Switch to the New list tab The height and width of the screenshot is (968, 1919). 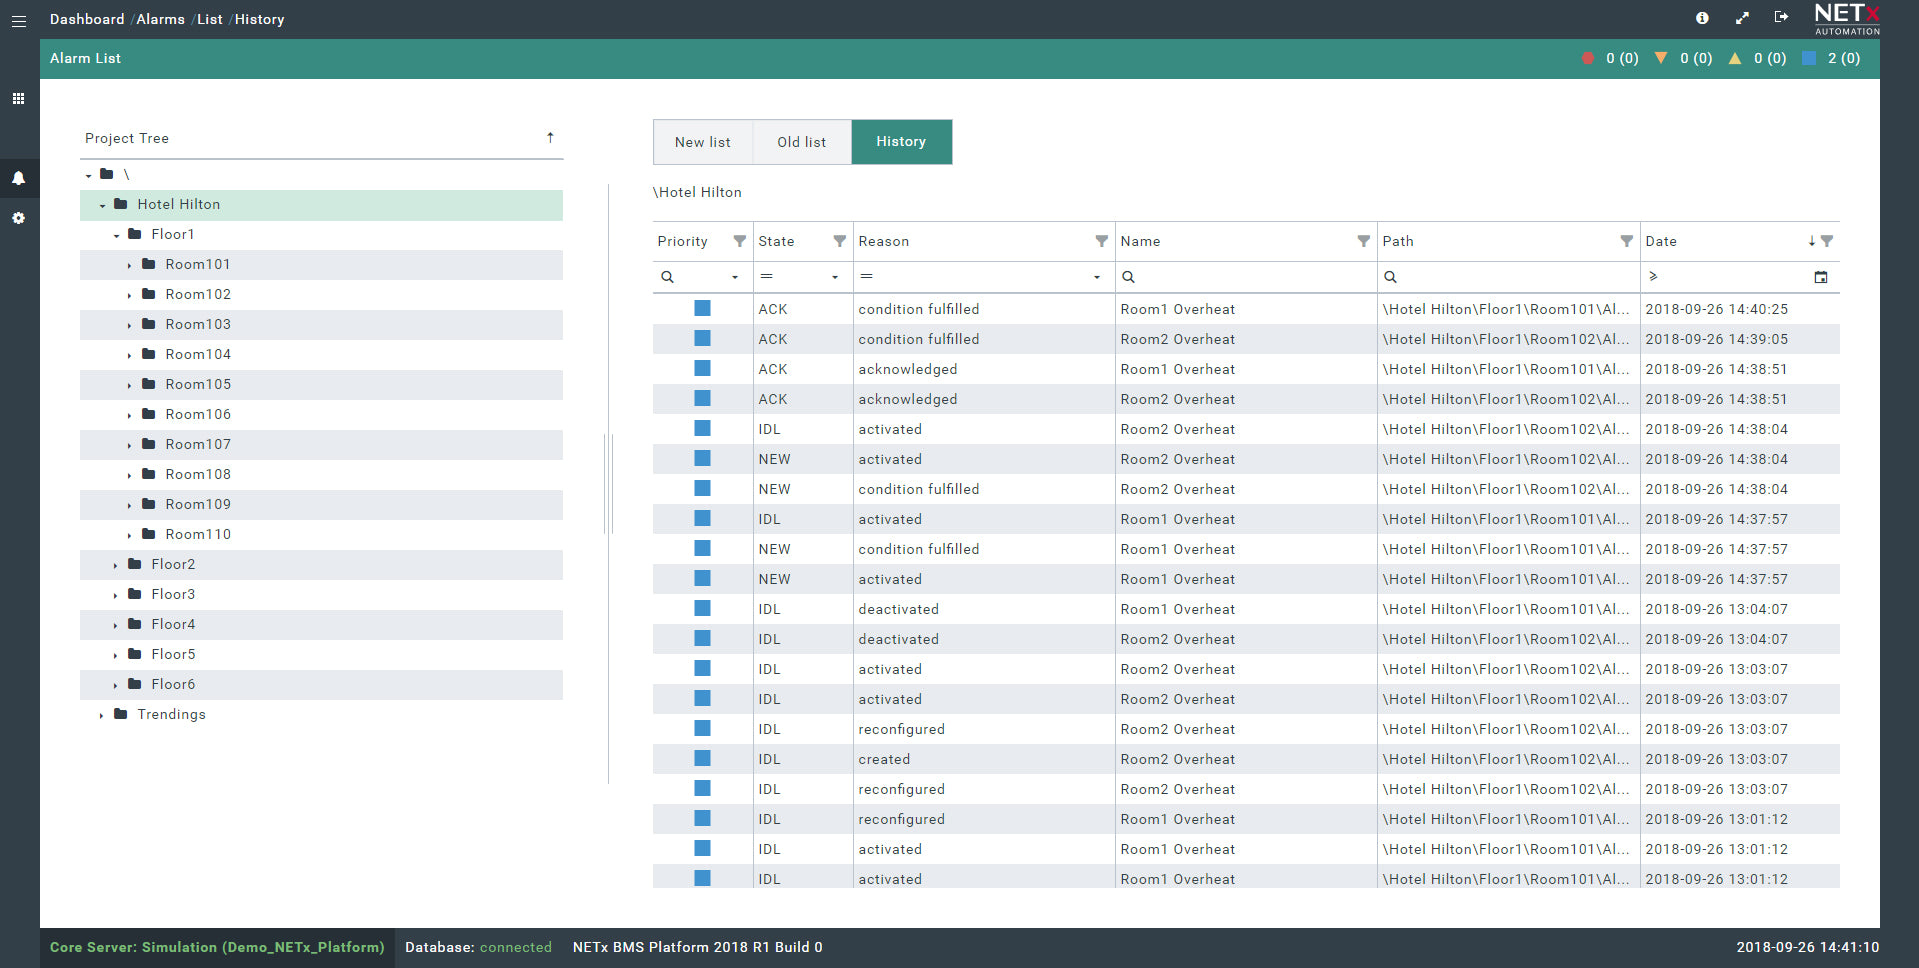click(703, 142)
